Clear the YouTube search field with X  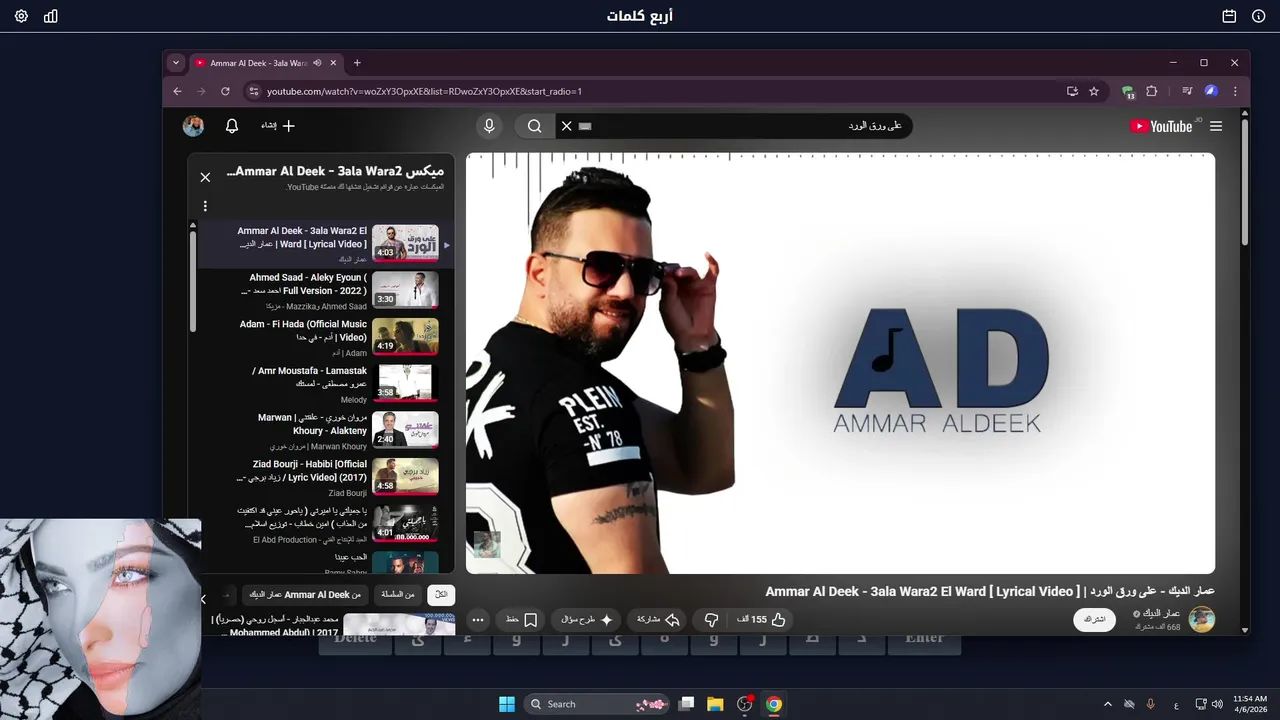pos(566,126)
